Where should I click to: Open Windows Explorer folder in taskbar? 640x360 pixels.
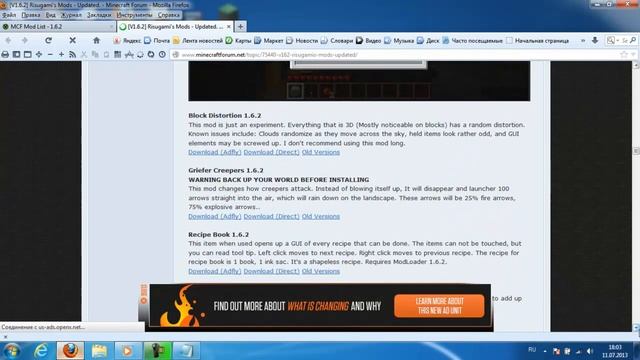(x=99, y=351)
